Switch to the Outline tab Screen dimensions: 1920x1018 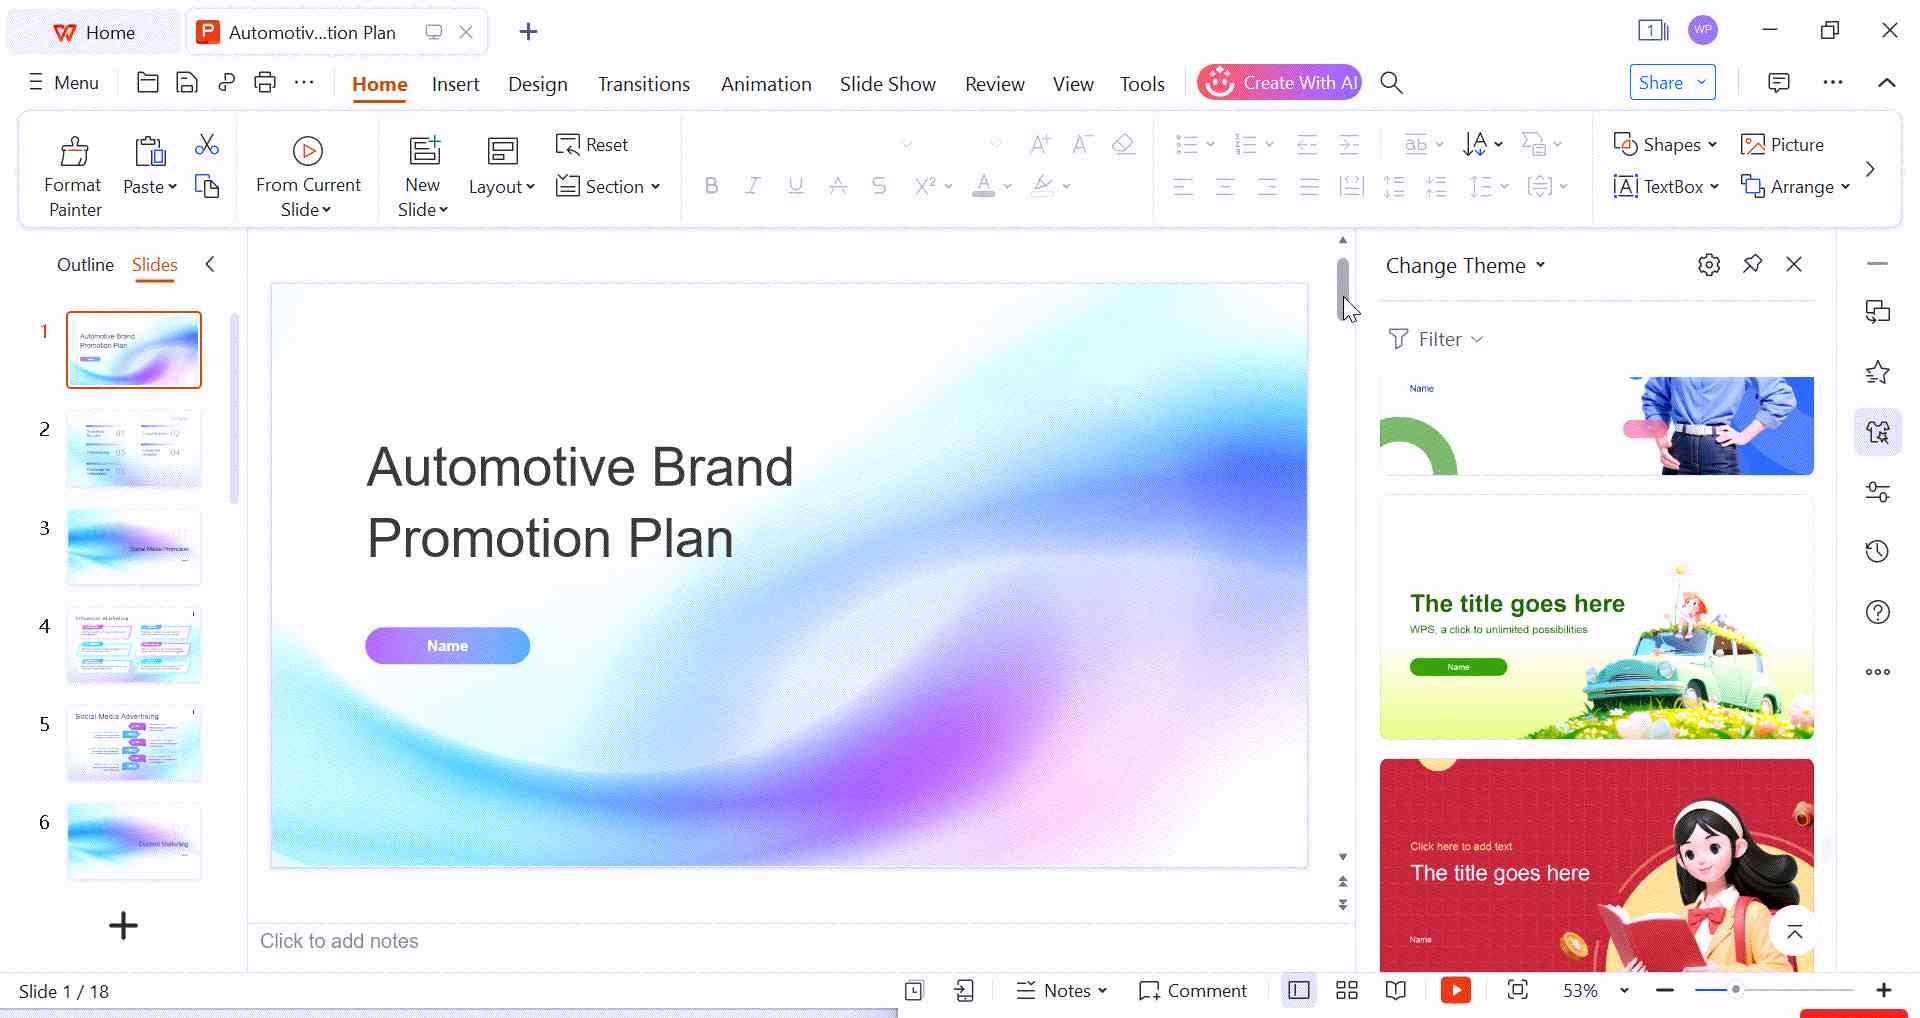84,265
